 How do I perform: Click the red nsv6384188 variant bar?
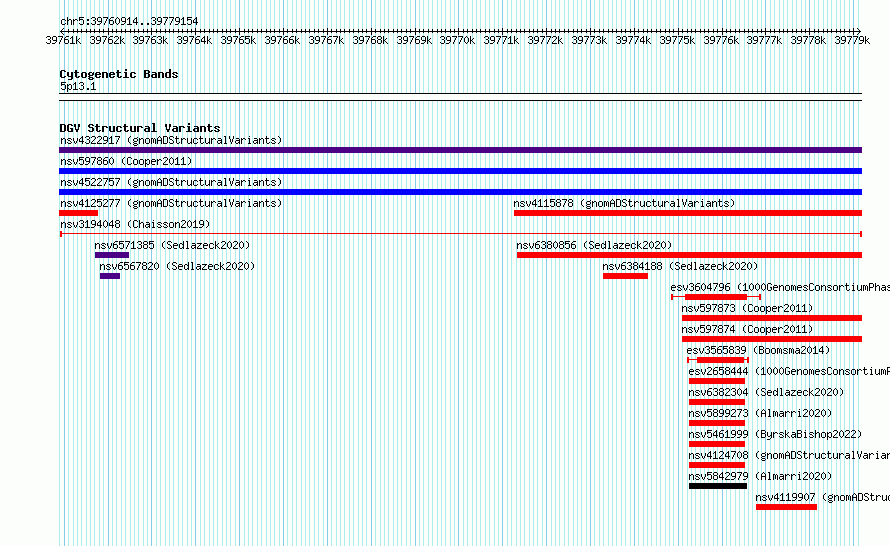[x=625, y=276]
